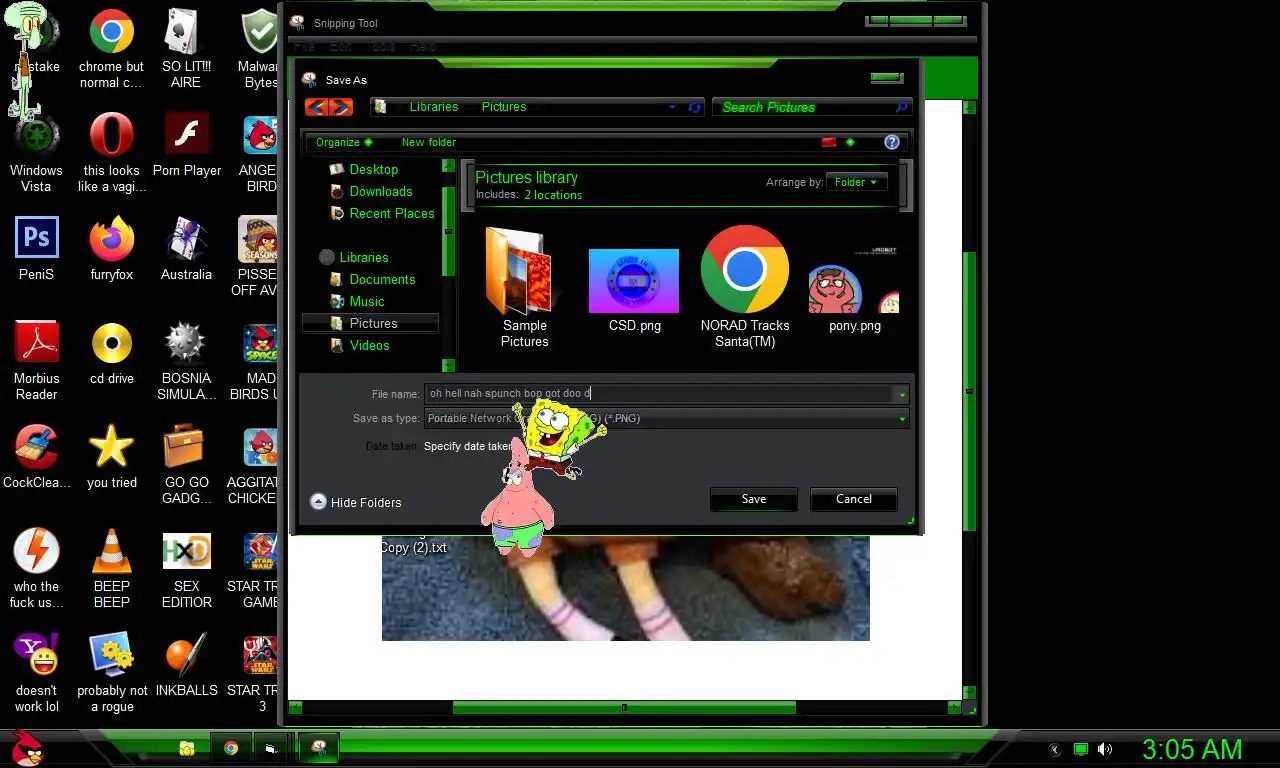This screenshot has height=768, width=1280.
Task: Select the HxD hex editor desktop icon
Action: (186, 569)
